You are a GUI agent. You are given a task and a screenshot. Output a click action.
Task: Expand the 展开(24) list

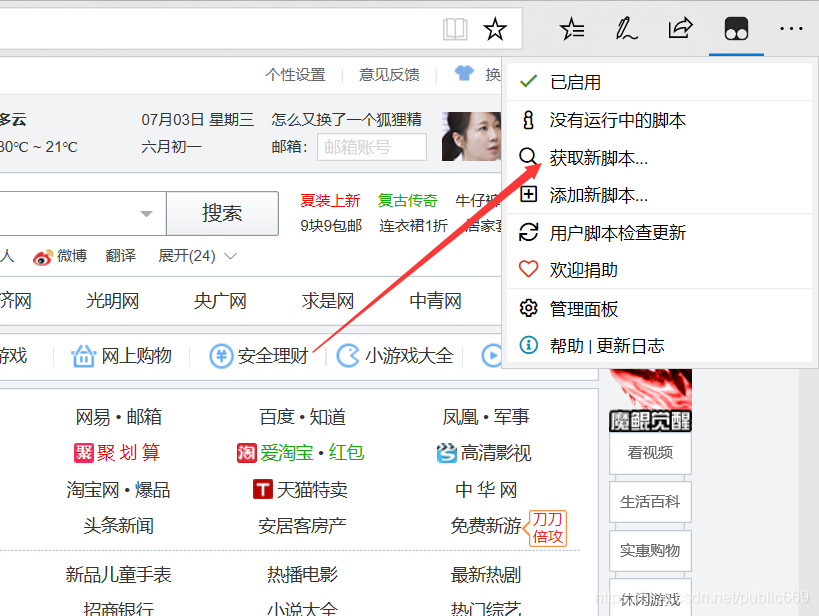pyautogui.click(x=197, y=256)
